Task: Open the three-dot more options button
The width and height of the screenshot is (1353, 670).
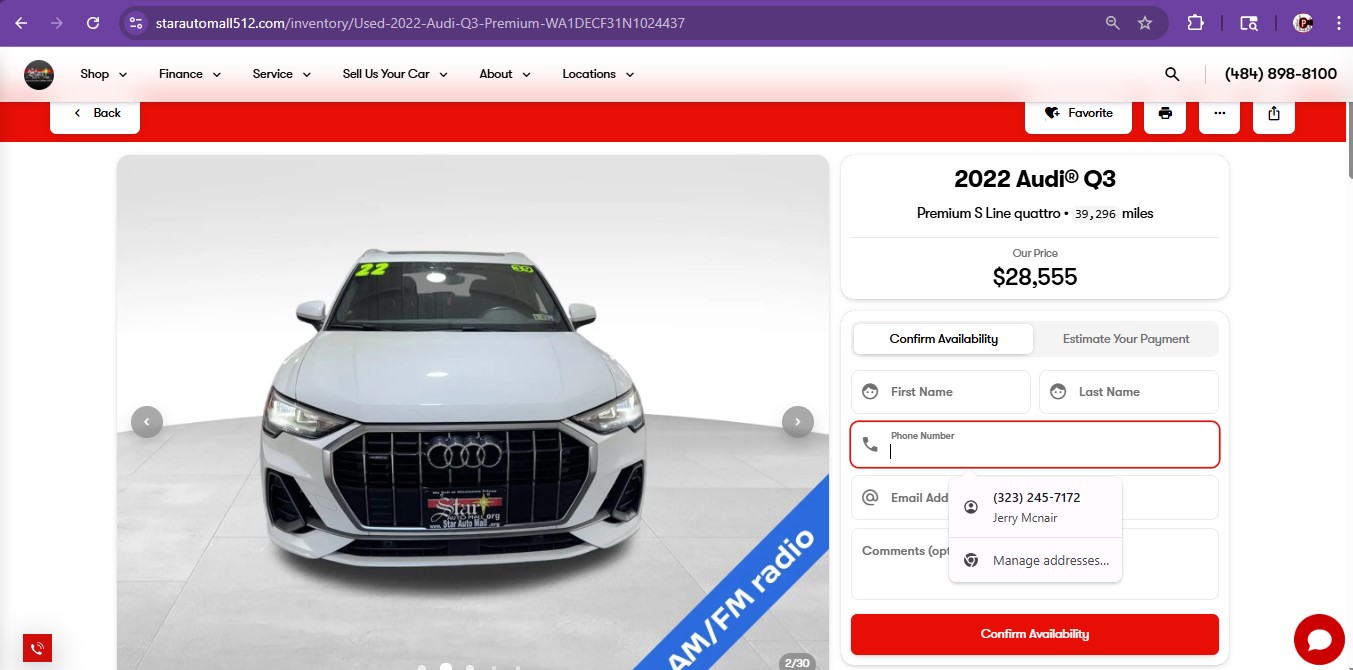Action: [x=1219, y=113]
